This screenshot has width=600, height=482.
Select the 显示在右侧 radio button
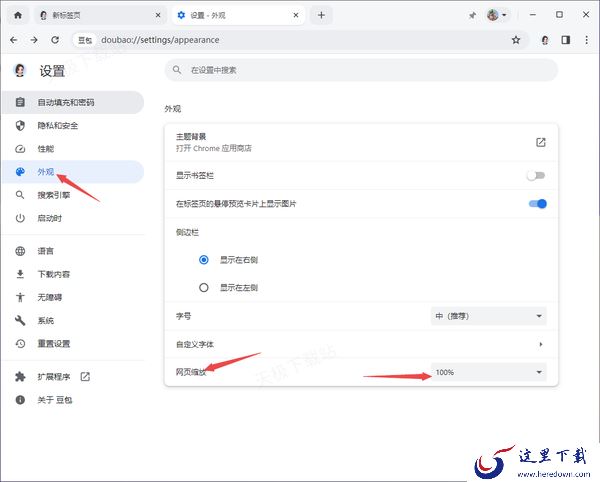(204, 260)
